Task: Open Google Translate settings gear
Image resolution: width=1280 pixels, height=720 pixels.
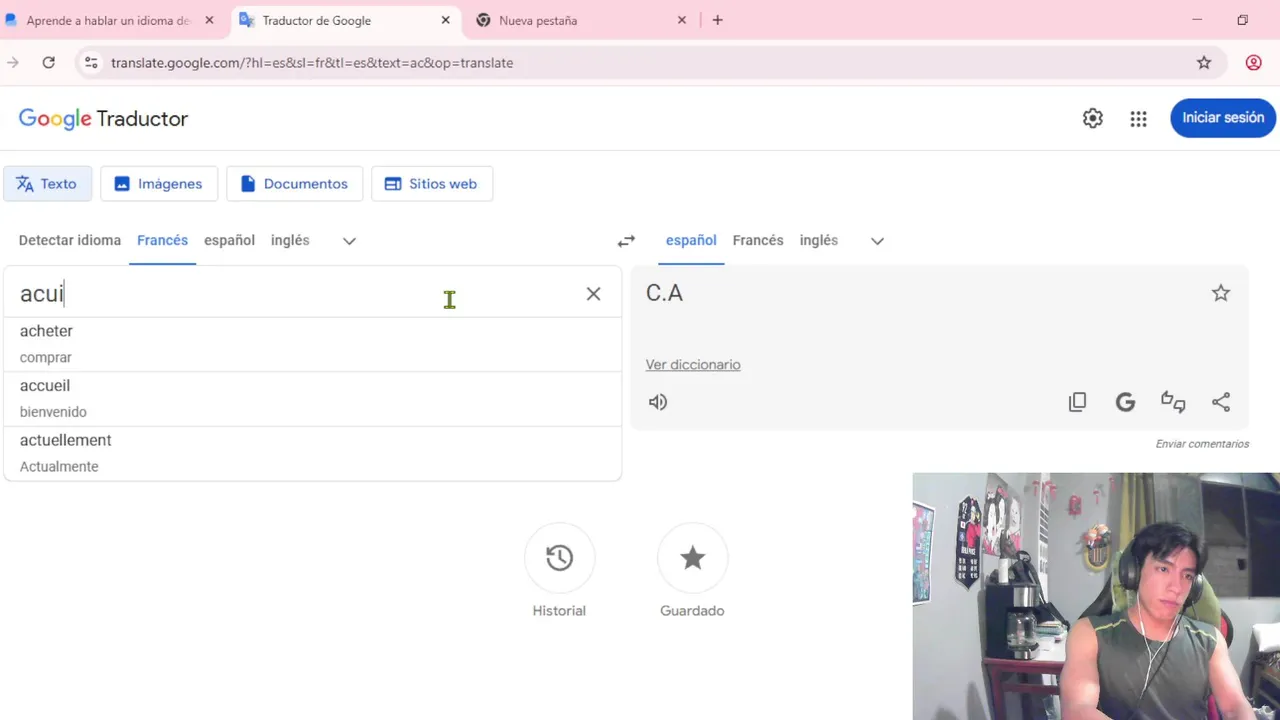Action: (1093, 118)
